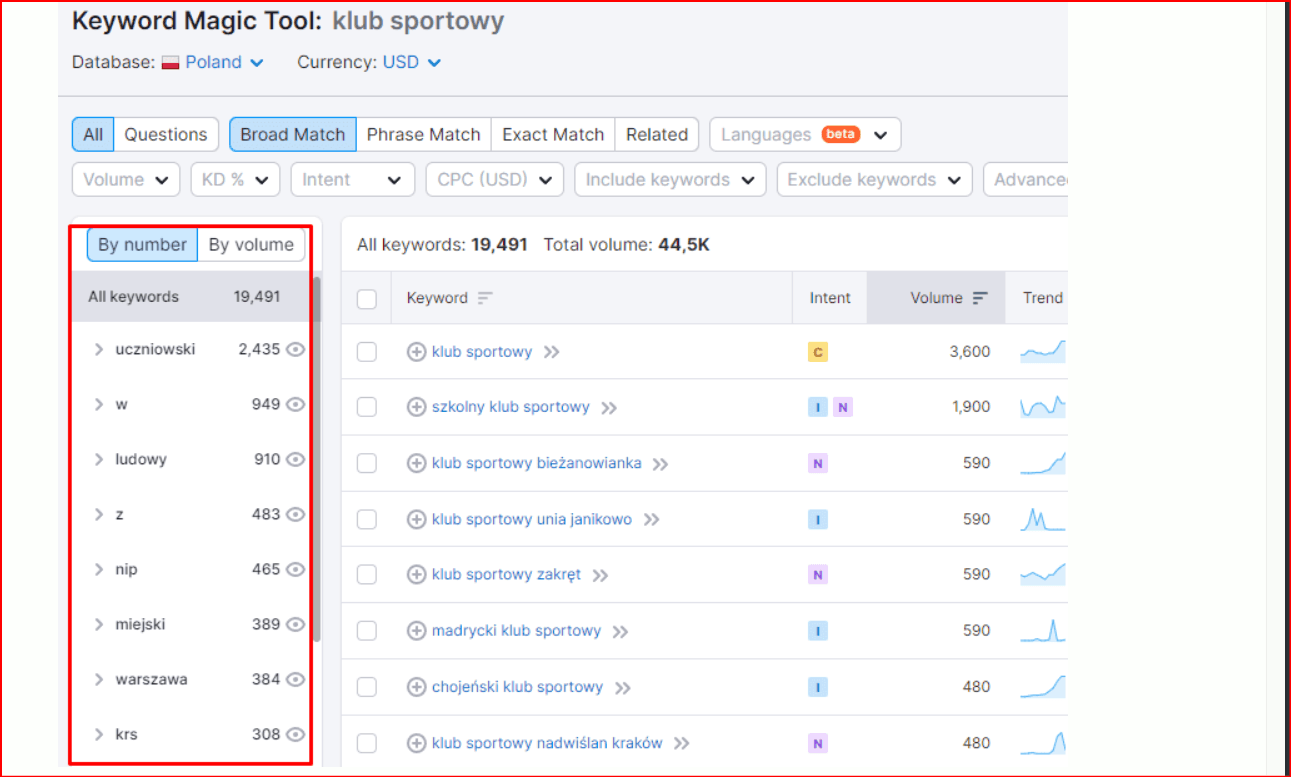Toggle eye icon for warszawa group

click(295, 680)
